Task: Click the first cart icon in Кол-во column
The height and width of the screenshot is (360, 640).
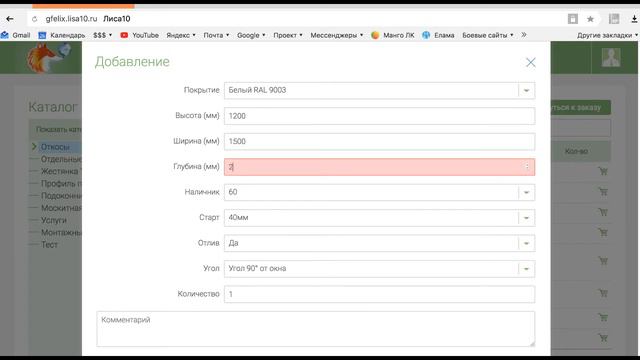Action: (x=603, y=171)
